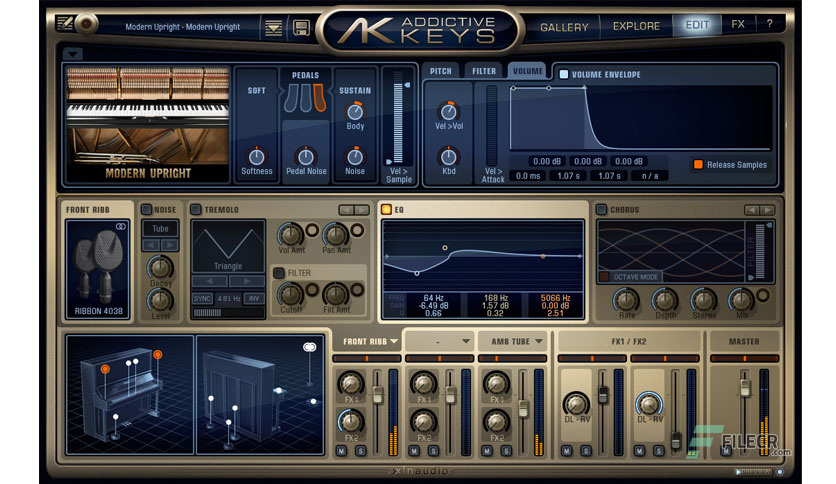Switch to the Explore page
836x484 pixels.
click(x=636, y=26)
